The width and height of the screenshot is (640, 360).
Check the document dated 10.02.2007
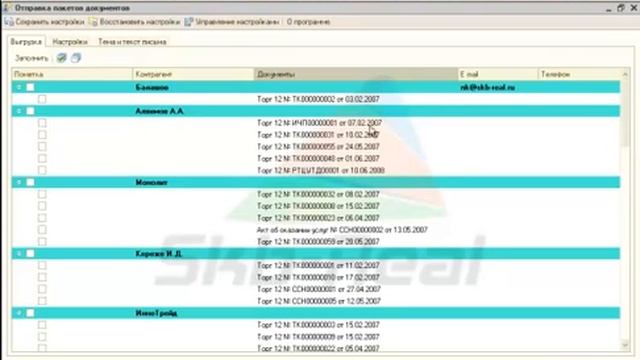pos(42,135)
